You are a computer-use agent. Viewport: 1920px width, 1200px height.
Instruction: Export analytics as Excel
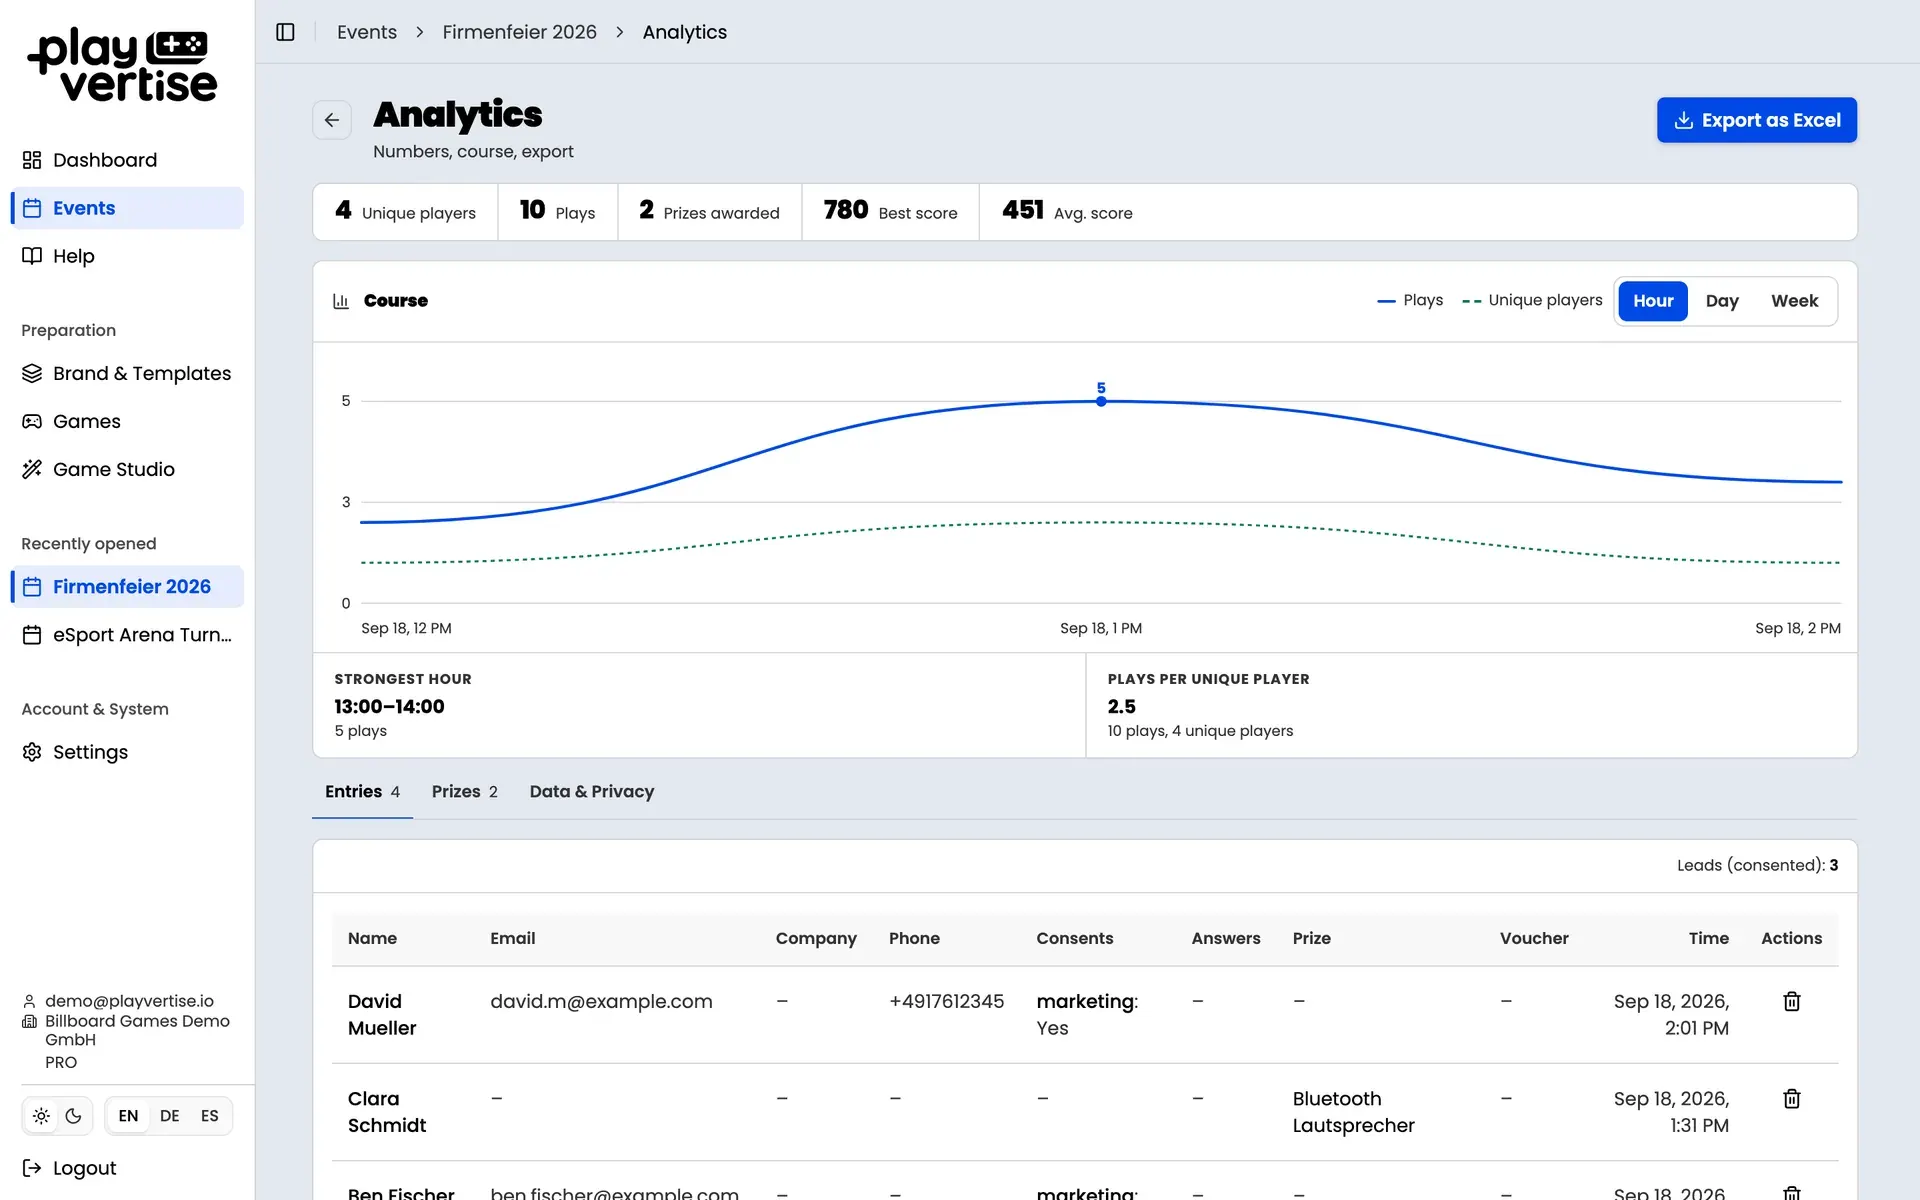[1756, 120]
